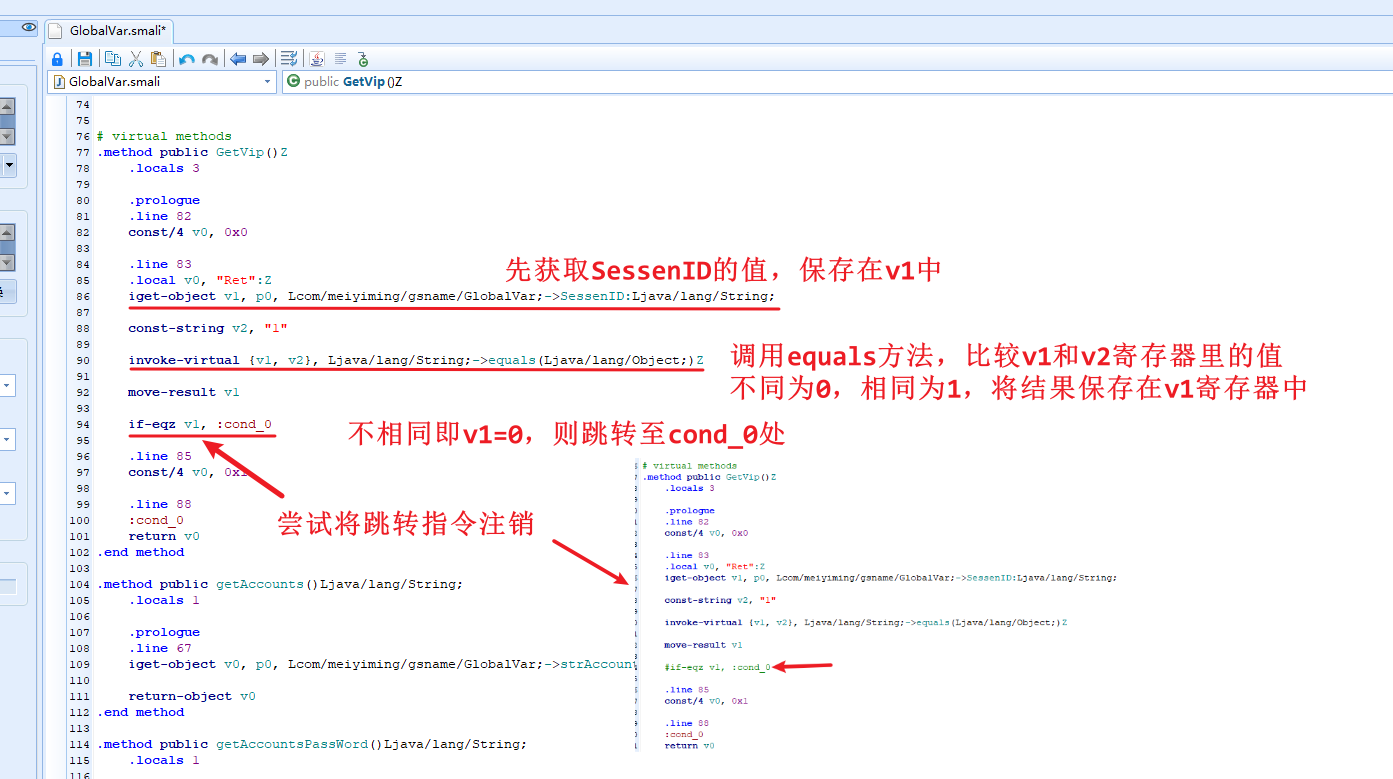This screenshot has height=779, width=1393.
Task: Click '.end method' on line 102
Action: point(140,552)
